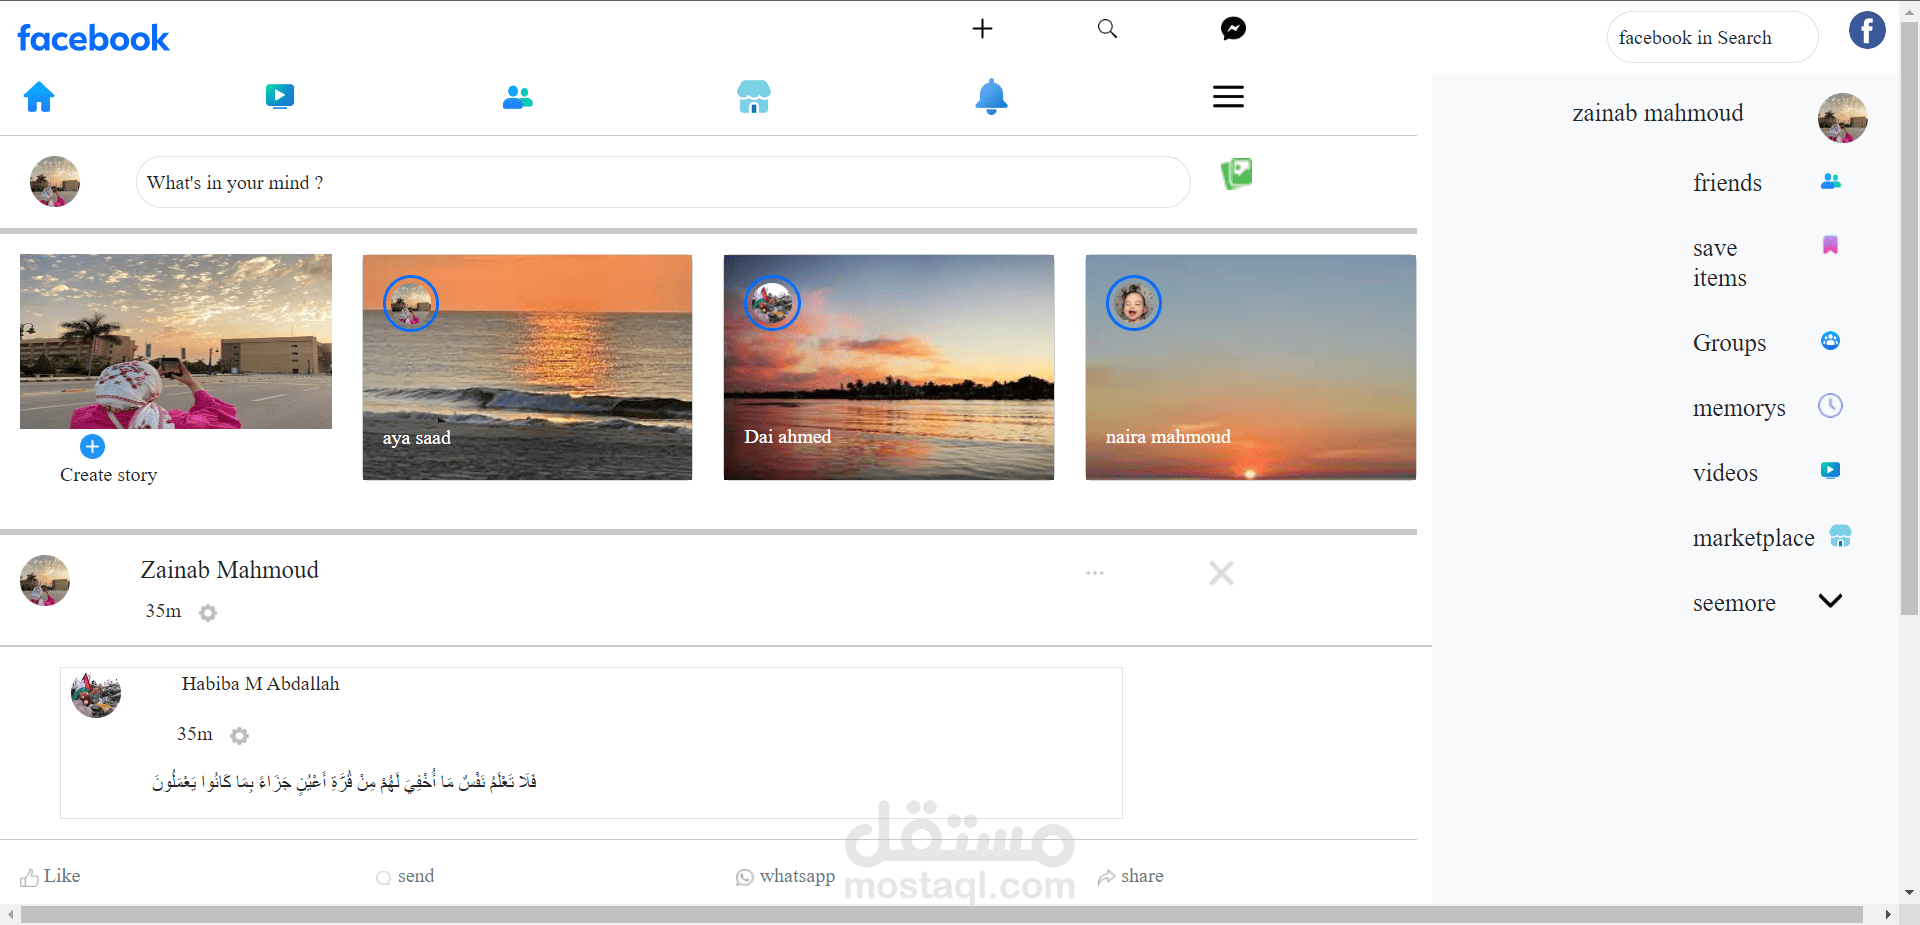The height and width of the screenshot is (925, 1920).
Task: Open the Watch video tab icon
Action: (x=280, y=96)
